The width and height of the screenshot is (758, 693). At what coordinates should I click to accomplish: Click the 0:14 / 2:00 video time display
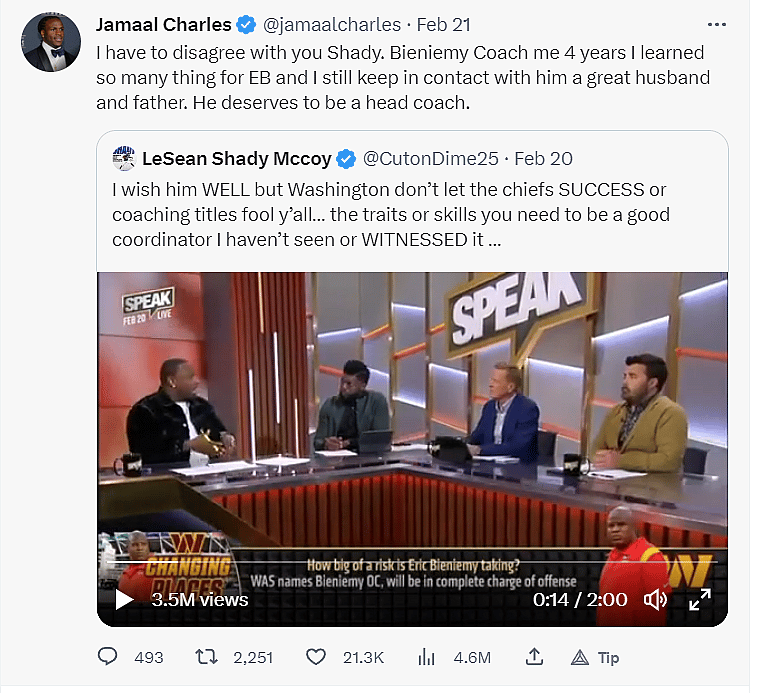[580, 599]
